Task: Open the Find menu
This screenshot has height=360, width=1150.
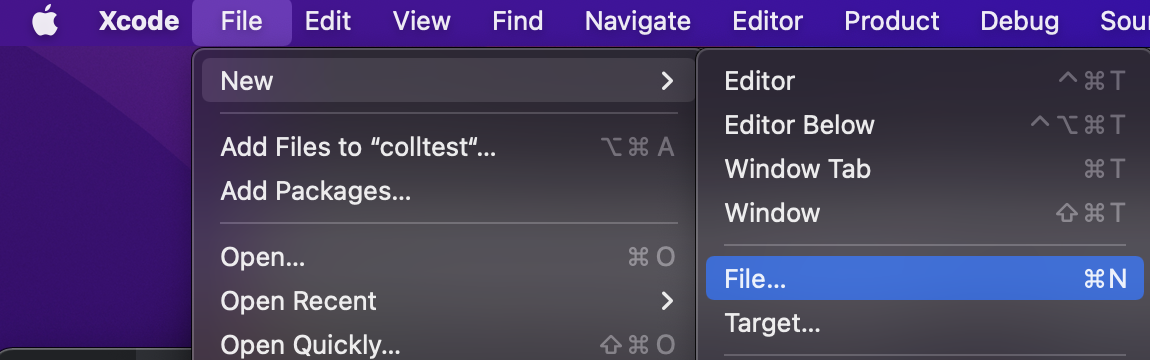Action: pyautogui.click(x=517, y=21)
